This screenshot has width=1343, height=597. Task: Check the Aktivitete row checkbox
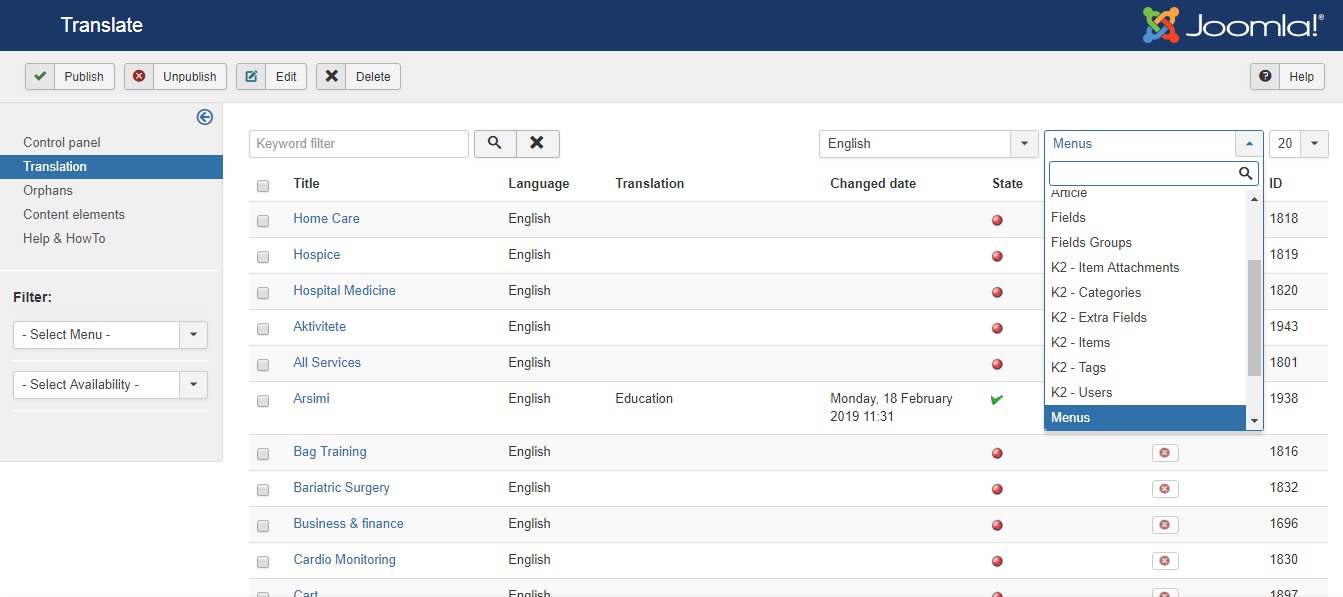[263, 329]
